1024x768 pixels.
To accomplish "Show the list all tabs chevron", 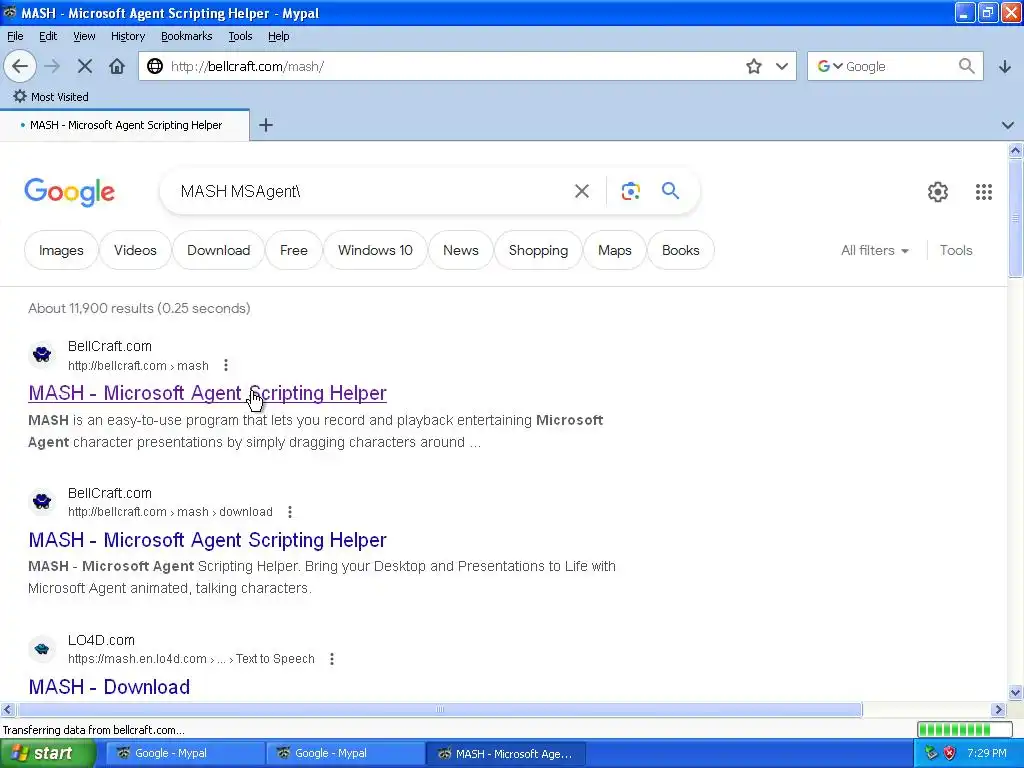I will click(1007, 125).
